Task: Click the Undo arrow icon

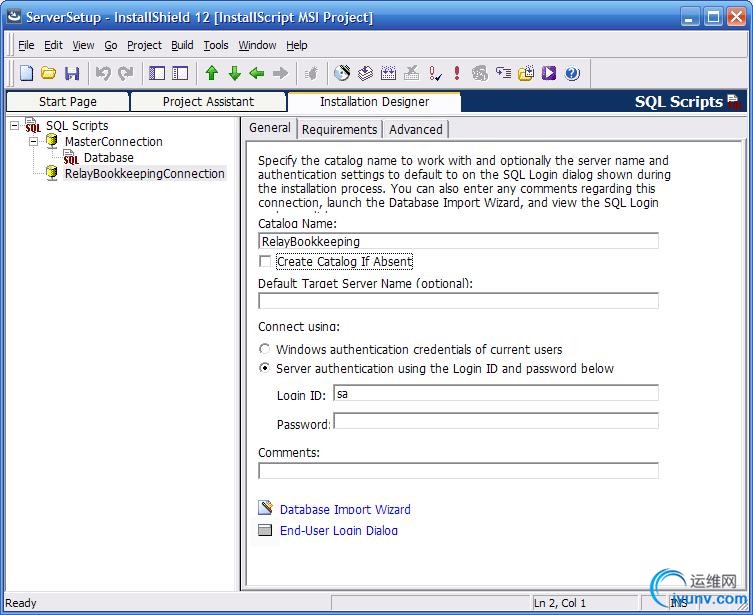Action: coord(103,73)
